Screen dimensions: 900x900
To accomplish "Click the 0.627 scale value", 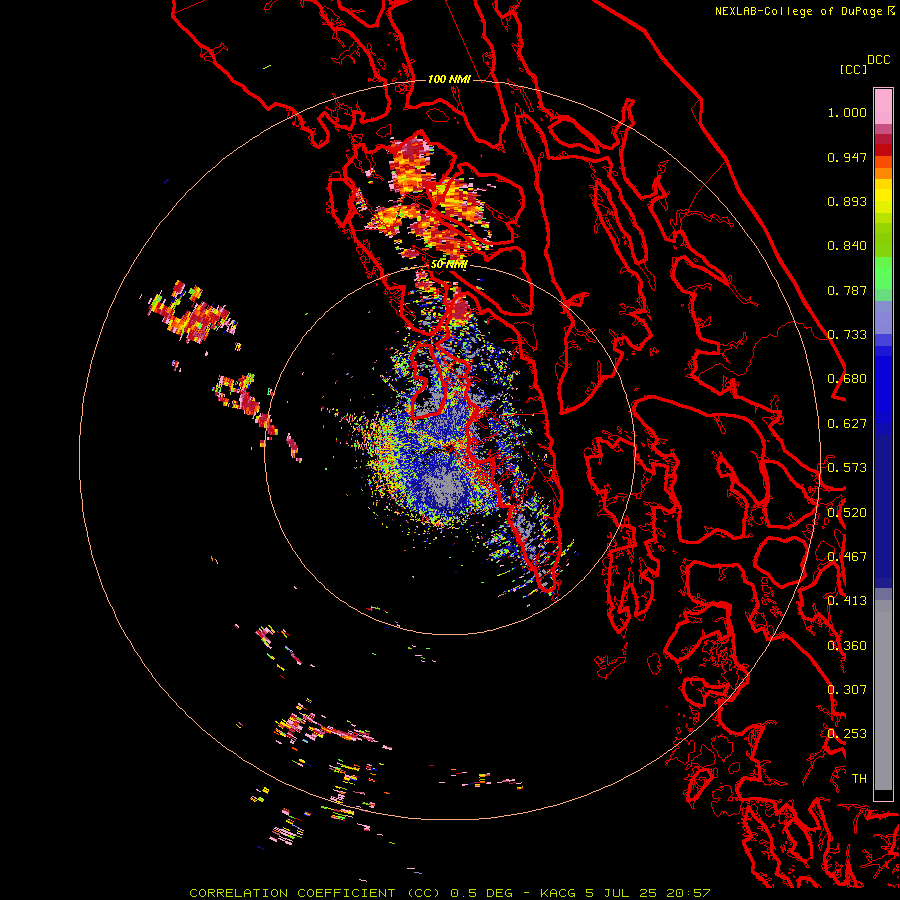I will coord(847,424).
